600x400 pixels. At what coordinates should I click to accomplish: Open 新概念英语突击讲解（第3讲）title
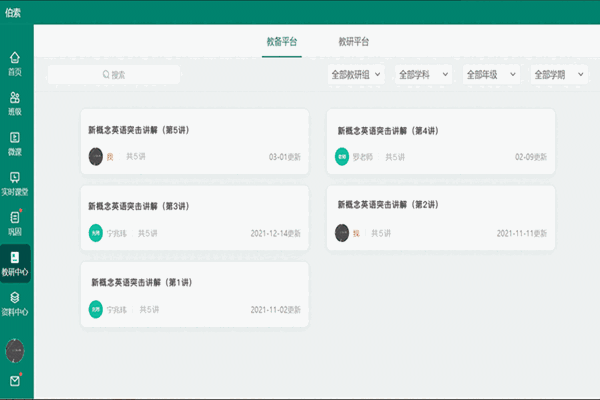[139, 206]
